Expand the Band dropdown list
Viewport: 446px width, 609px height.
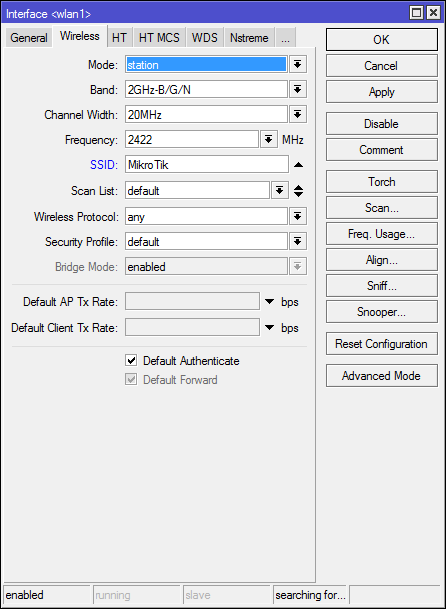(298, 90)
